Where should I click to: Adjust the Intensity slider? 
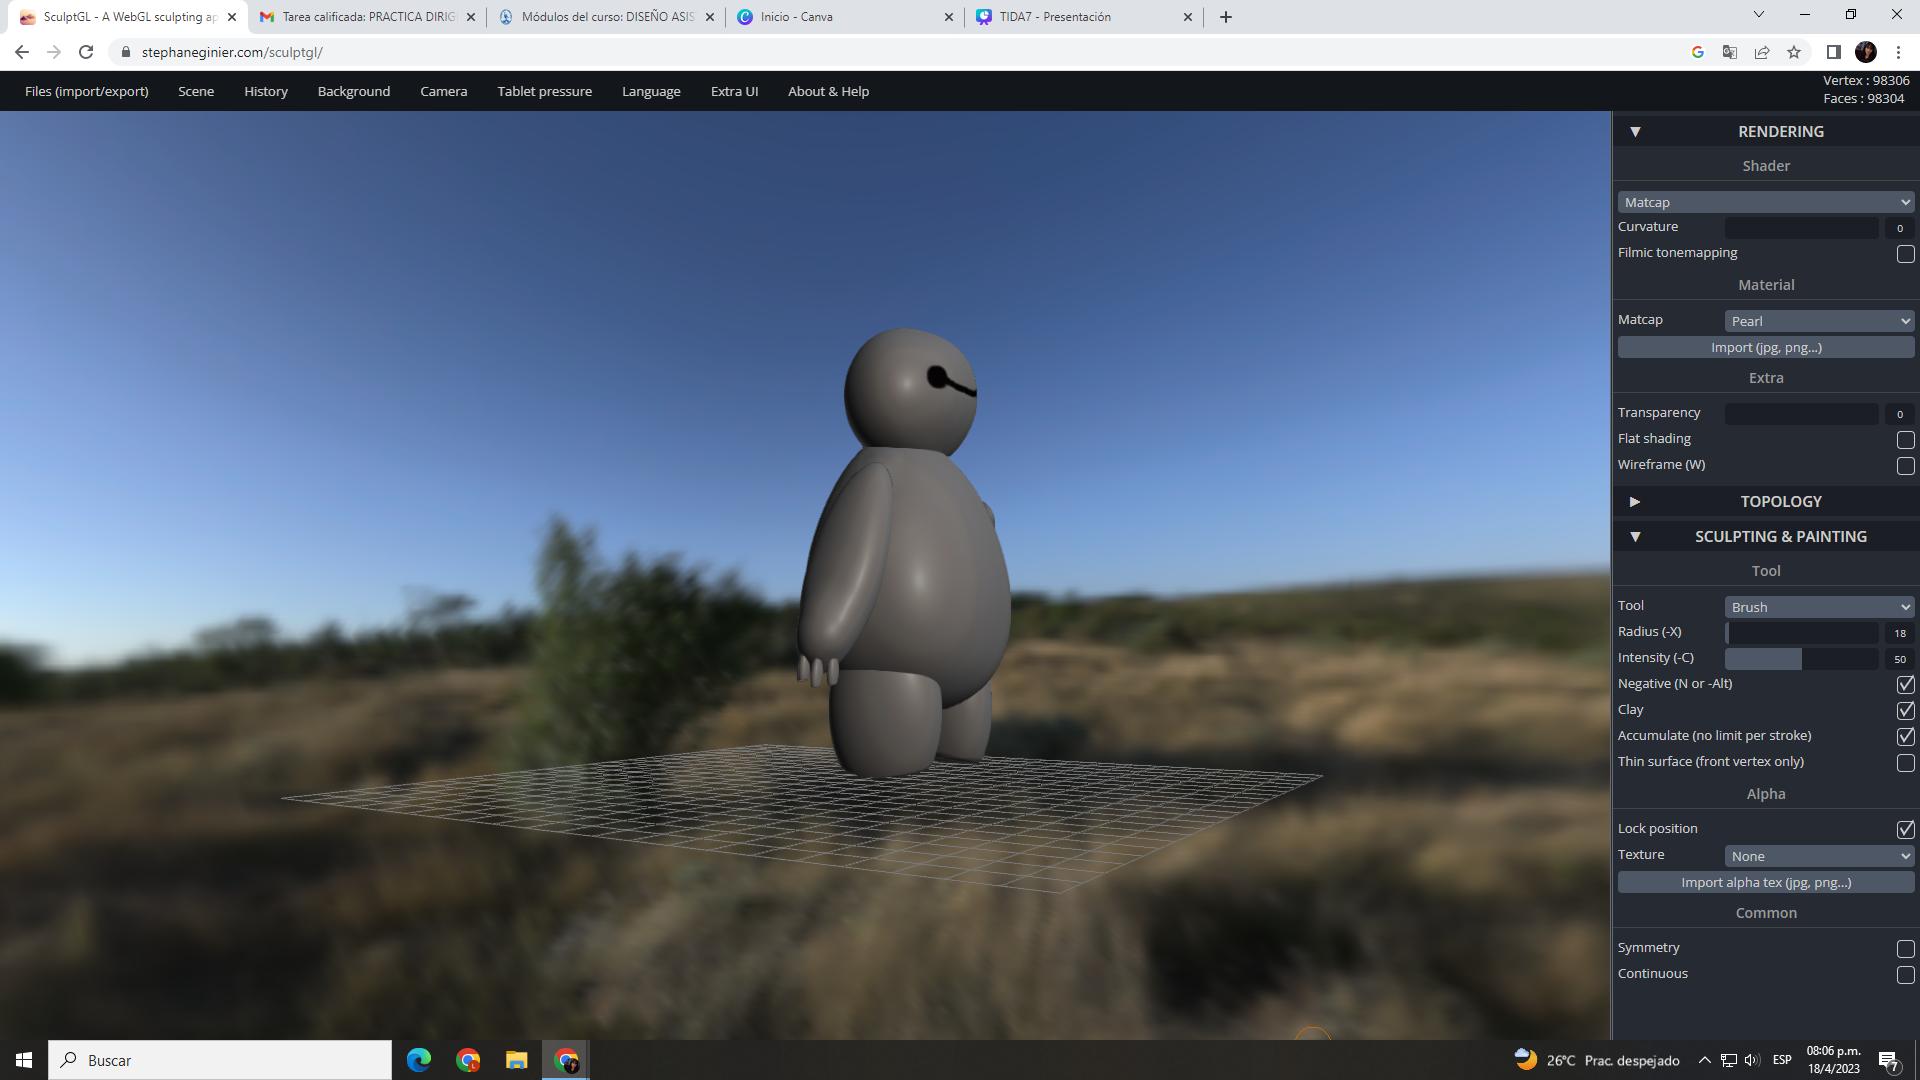[x=1800, y=659]
